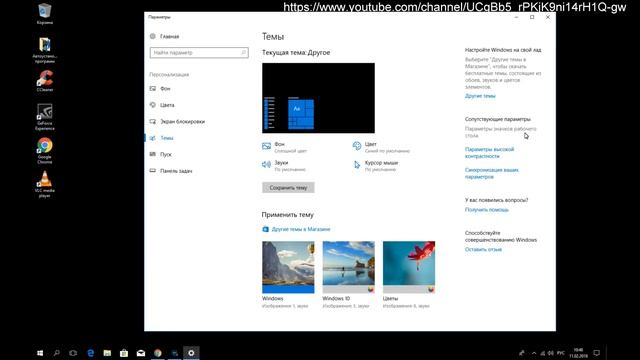Screen dimensions: 640x360
Task: Open the Recycle Bin desktop icon
Action: click(44, 13)
